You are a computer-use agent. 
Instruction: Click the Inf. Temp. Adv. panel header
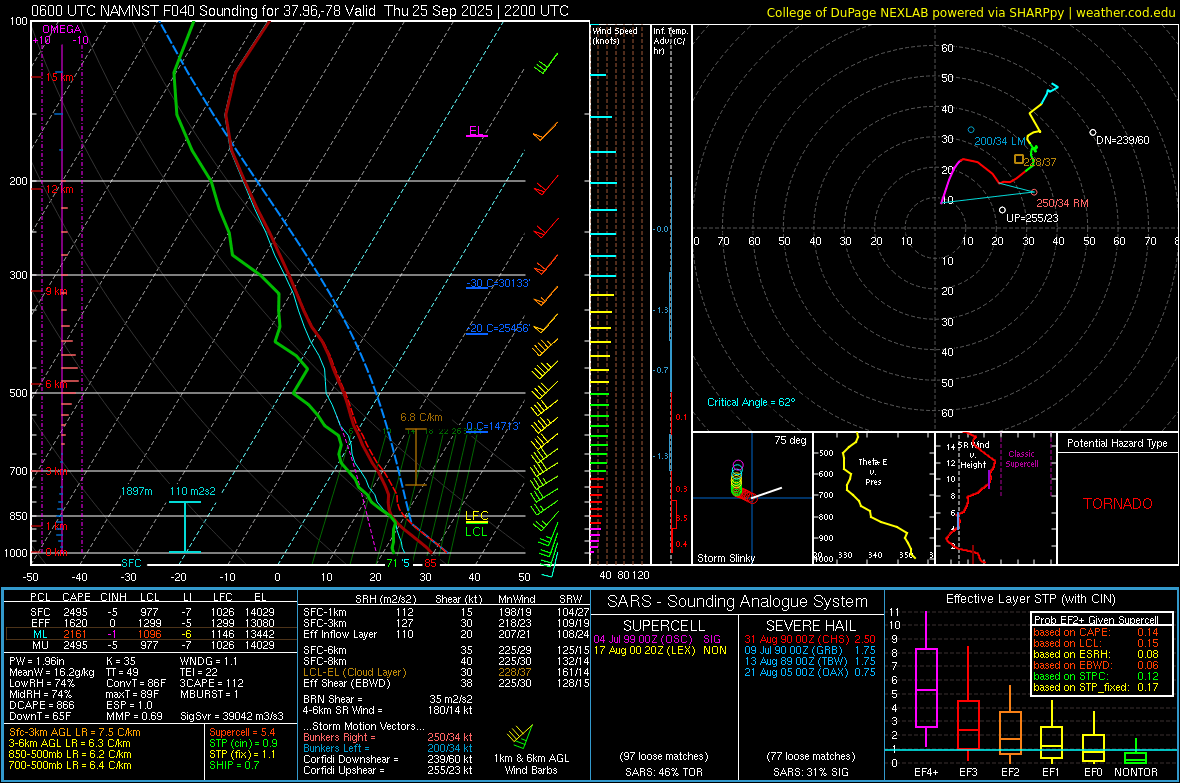670,41
